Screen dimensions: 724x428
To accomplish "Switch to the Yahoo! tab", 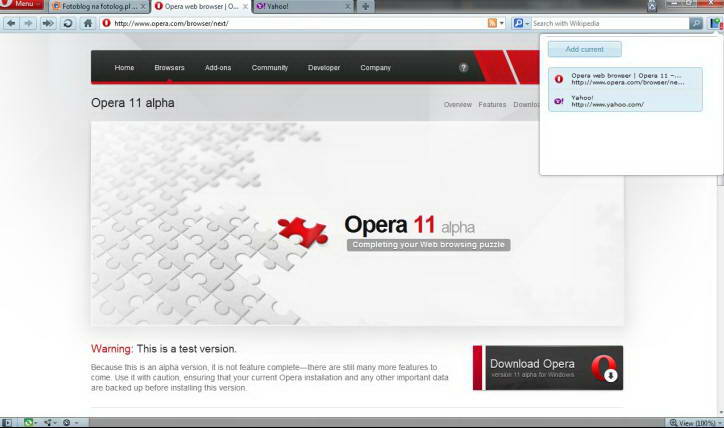I will 301,6.
